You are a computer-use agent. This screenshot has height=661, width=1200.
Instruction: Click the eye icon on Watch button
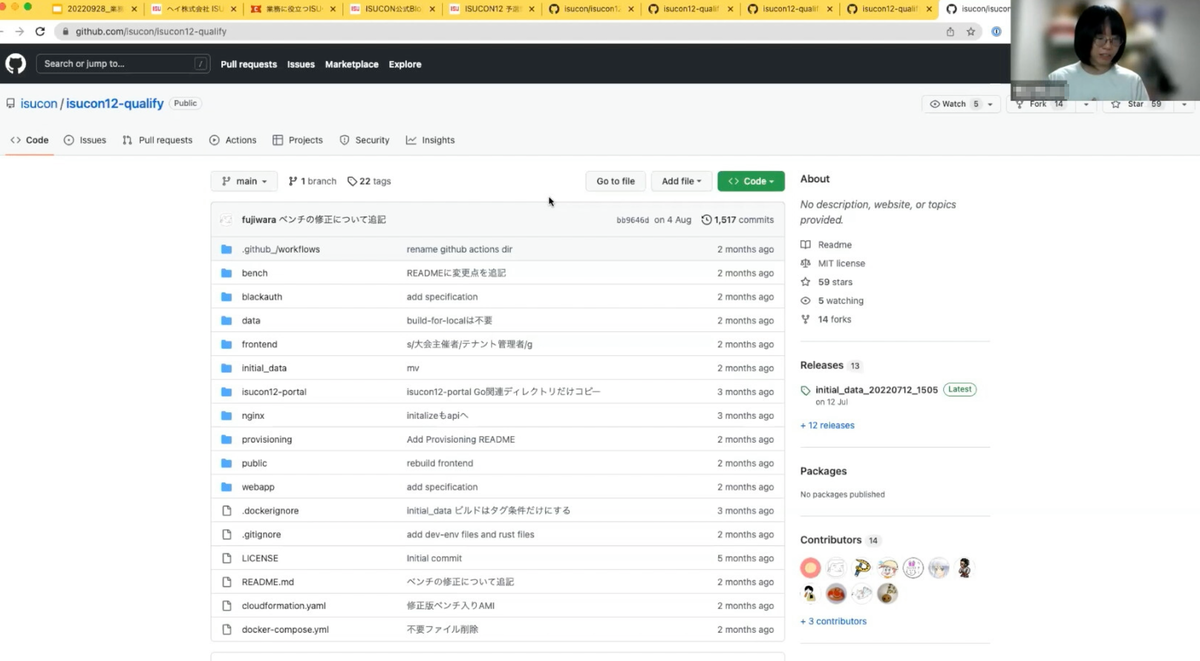[x=935, y=104]
